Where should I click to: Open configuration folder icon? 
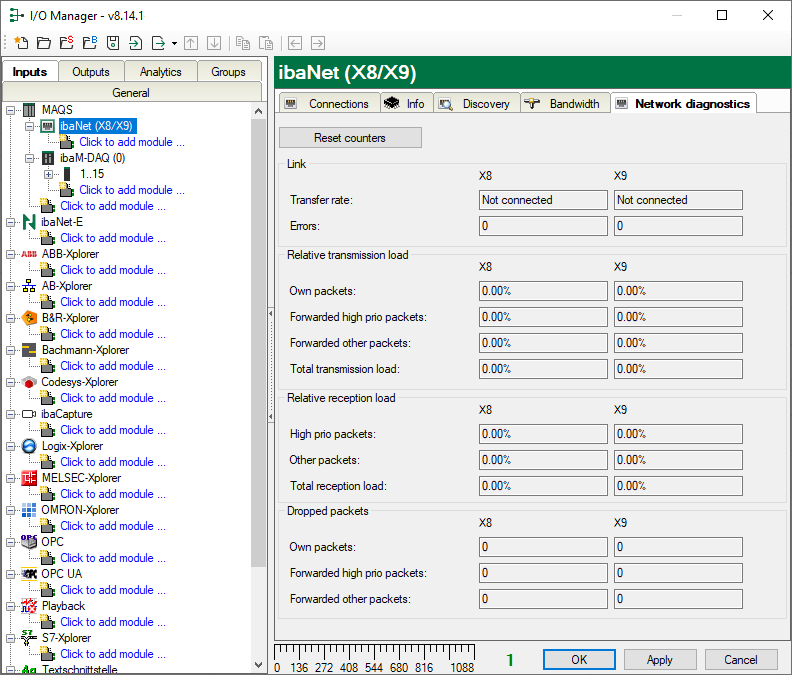44,43
